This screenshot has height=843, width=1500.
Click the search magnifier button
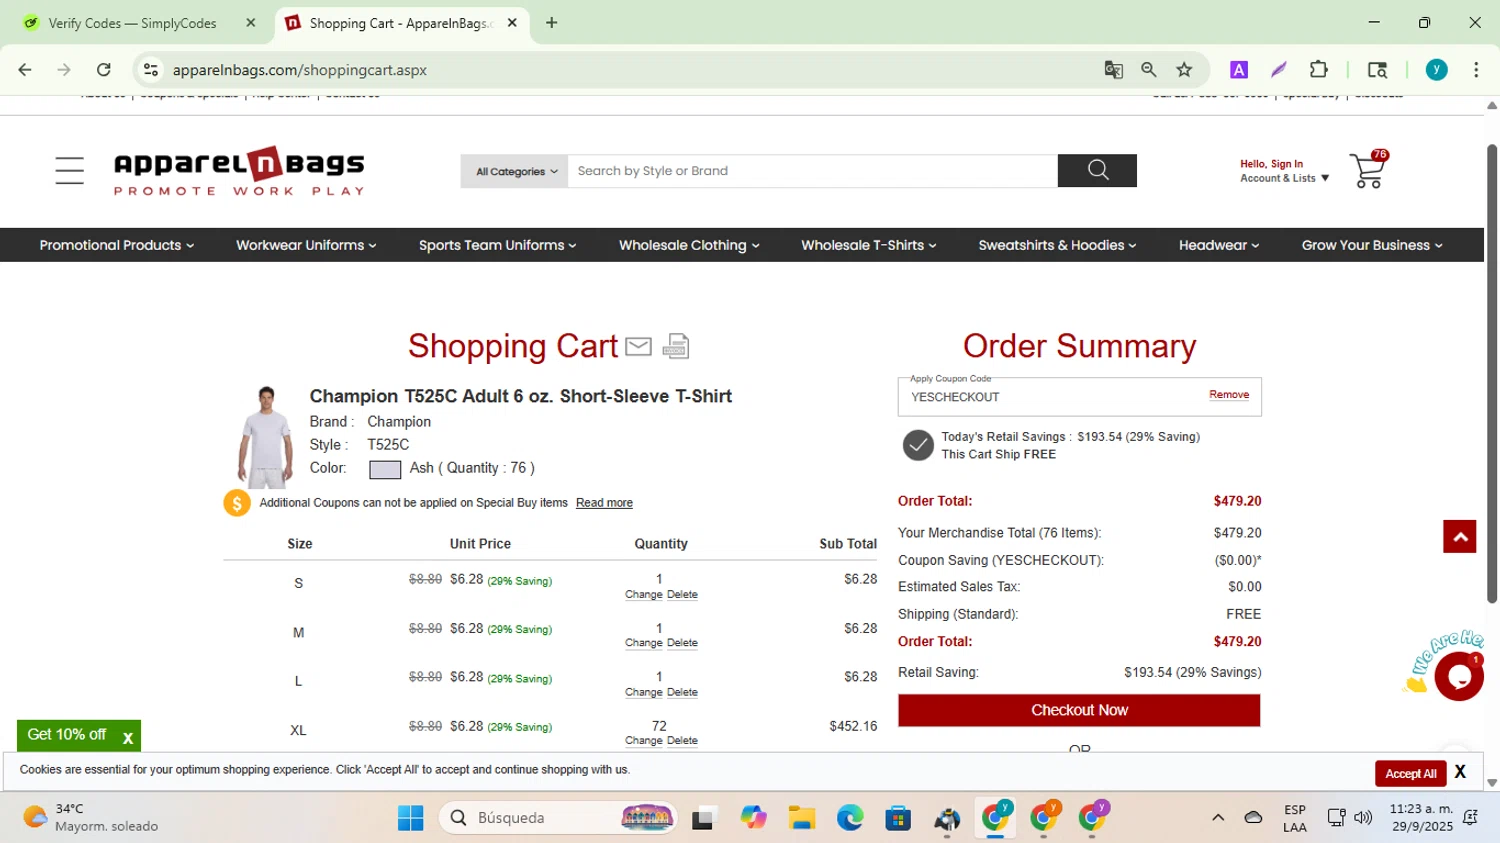[x=1097, y=171]
